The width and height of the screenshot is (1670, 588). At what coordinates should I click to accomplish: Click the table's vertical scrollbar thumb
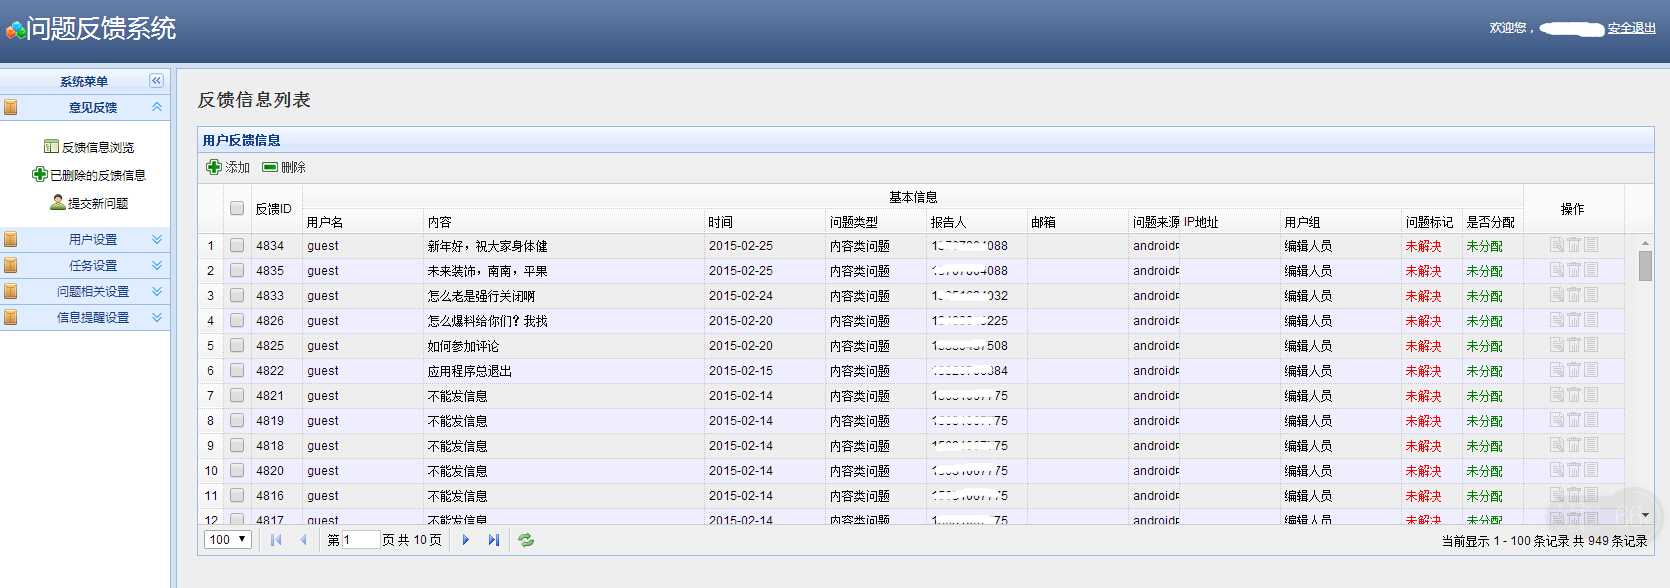pos(1645,266)
